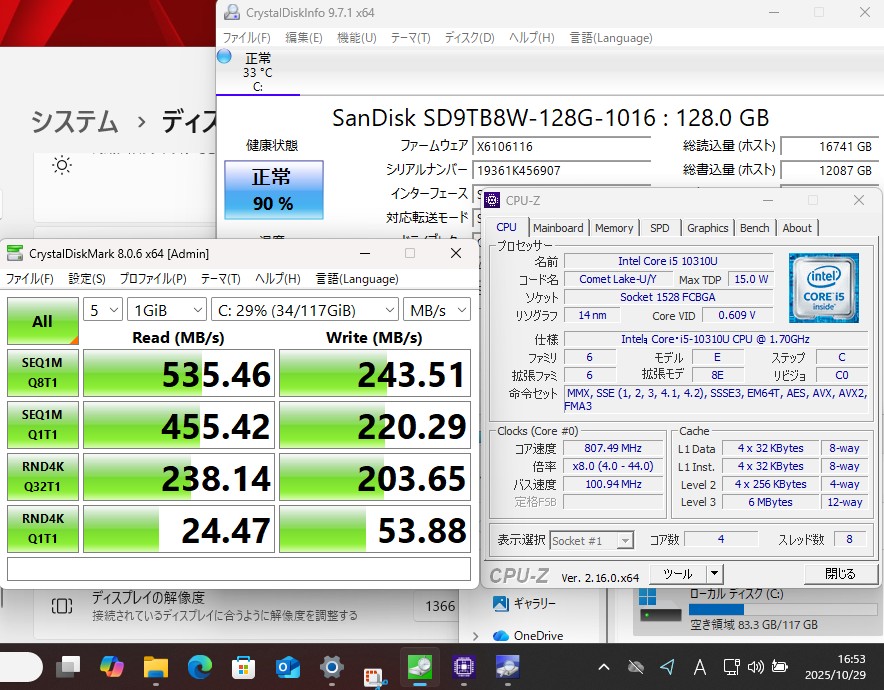Open Copilot icon in taskbar
884x690 pixels.
pos(112,667)
